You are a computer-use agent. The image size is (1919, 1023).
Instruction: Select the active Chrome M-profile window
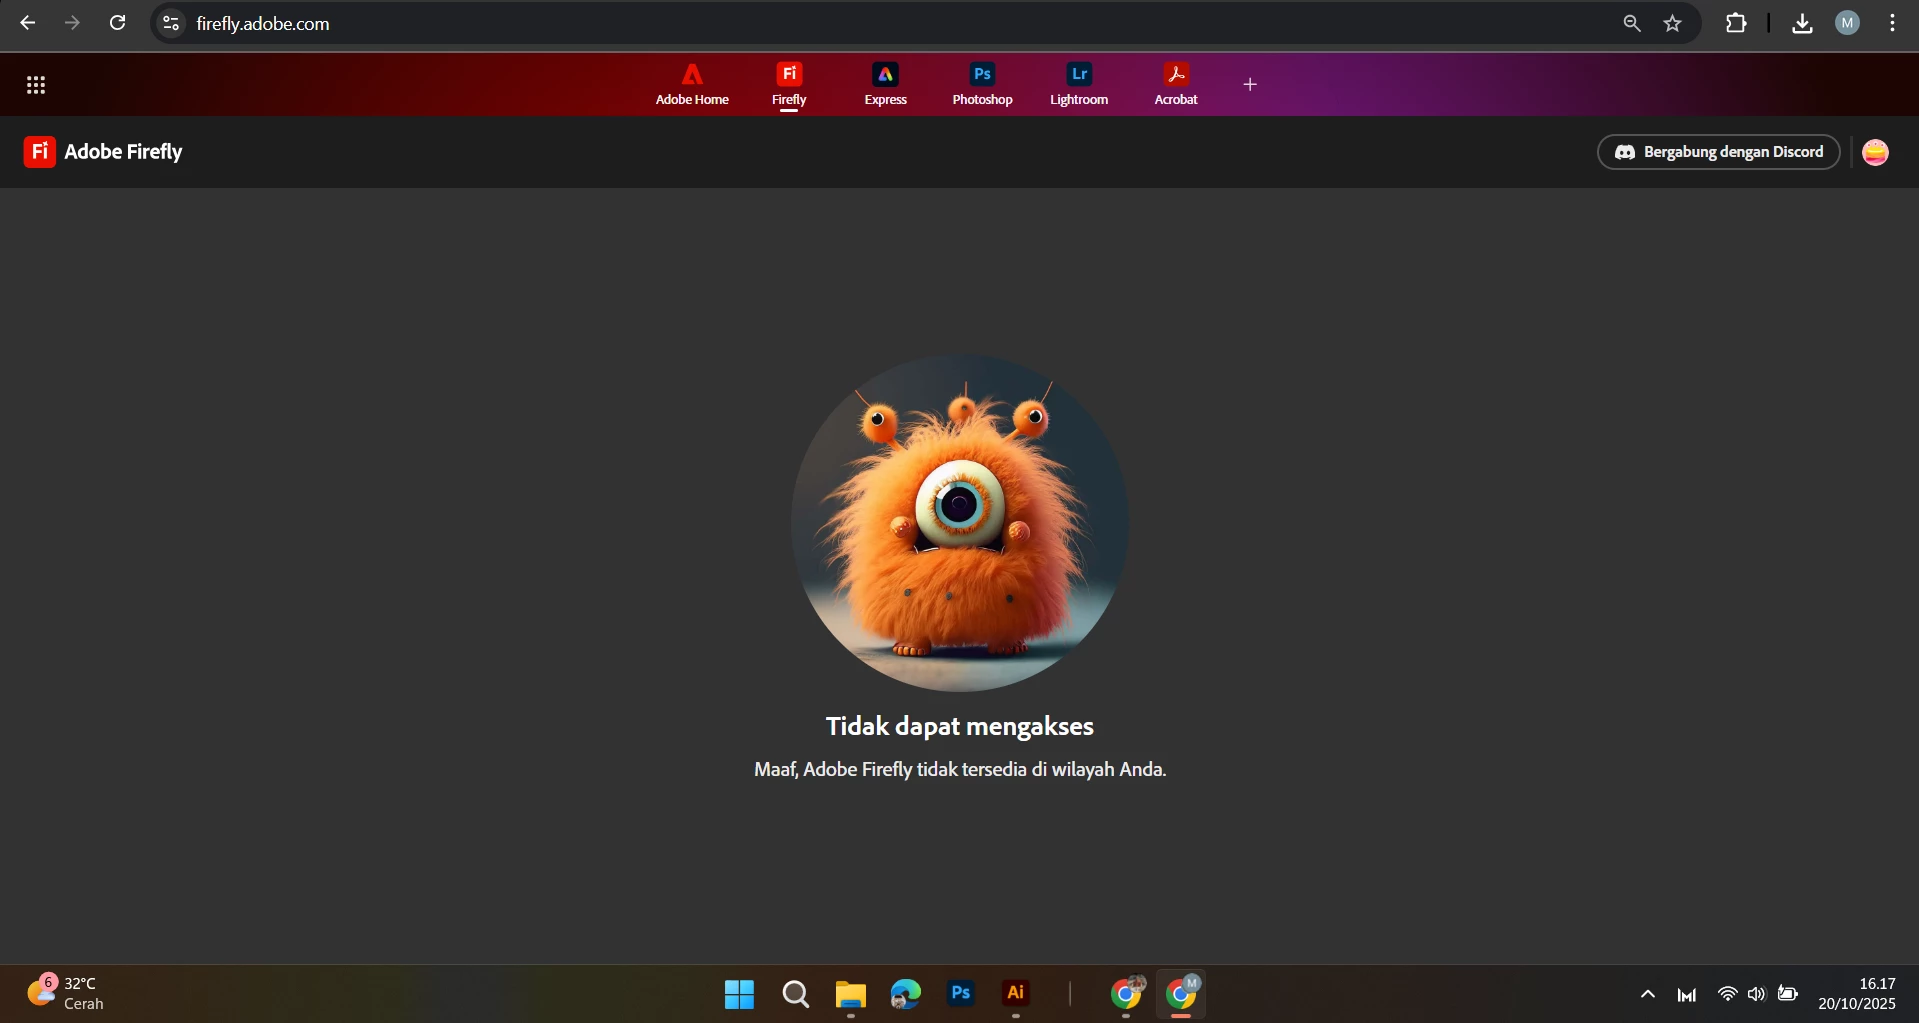tap(1182, 994)
